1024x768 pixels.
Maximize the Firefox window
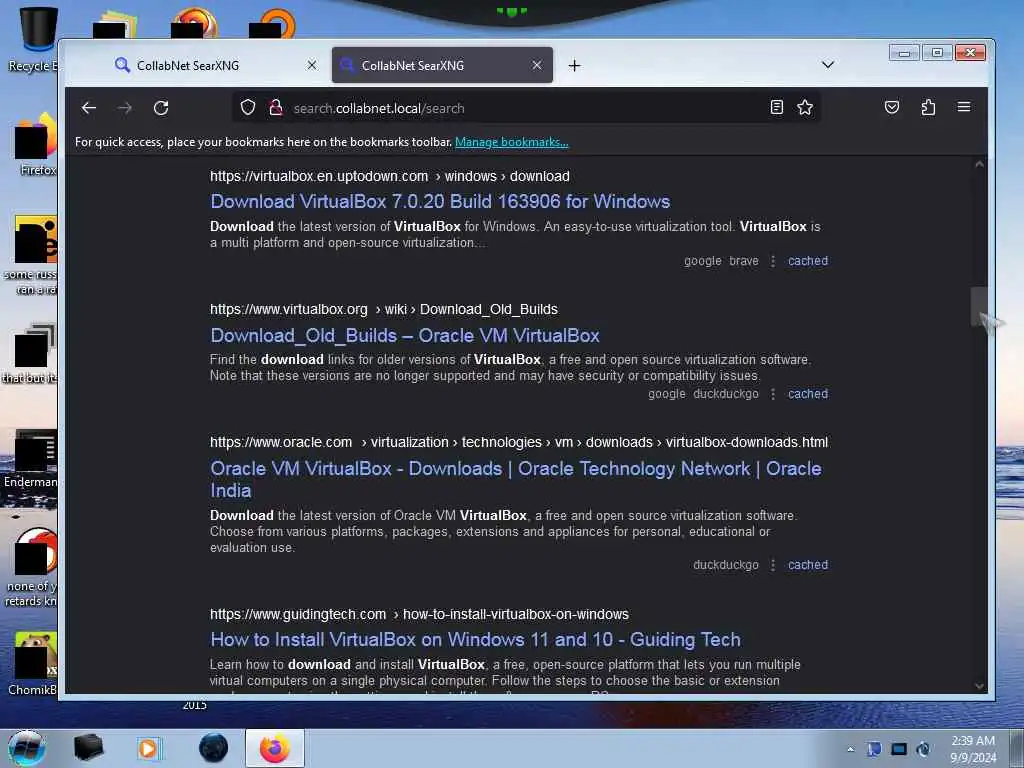tap(937, 53)
